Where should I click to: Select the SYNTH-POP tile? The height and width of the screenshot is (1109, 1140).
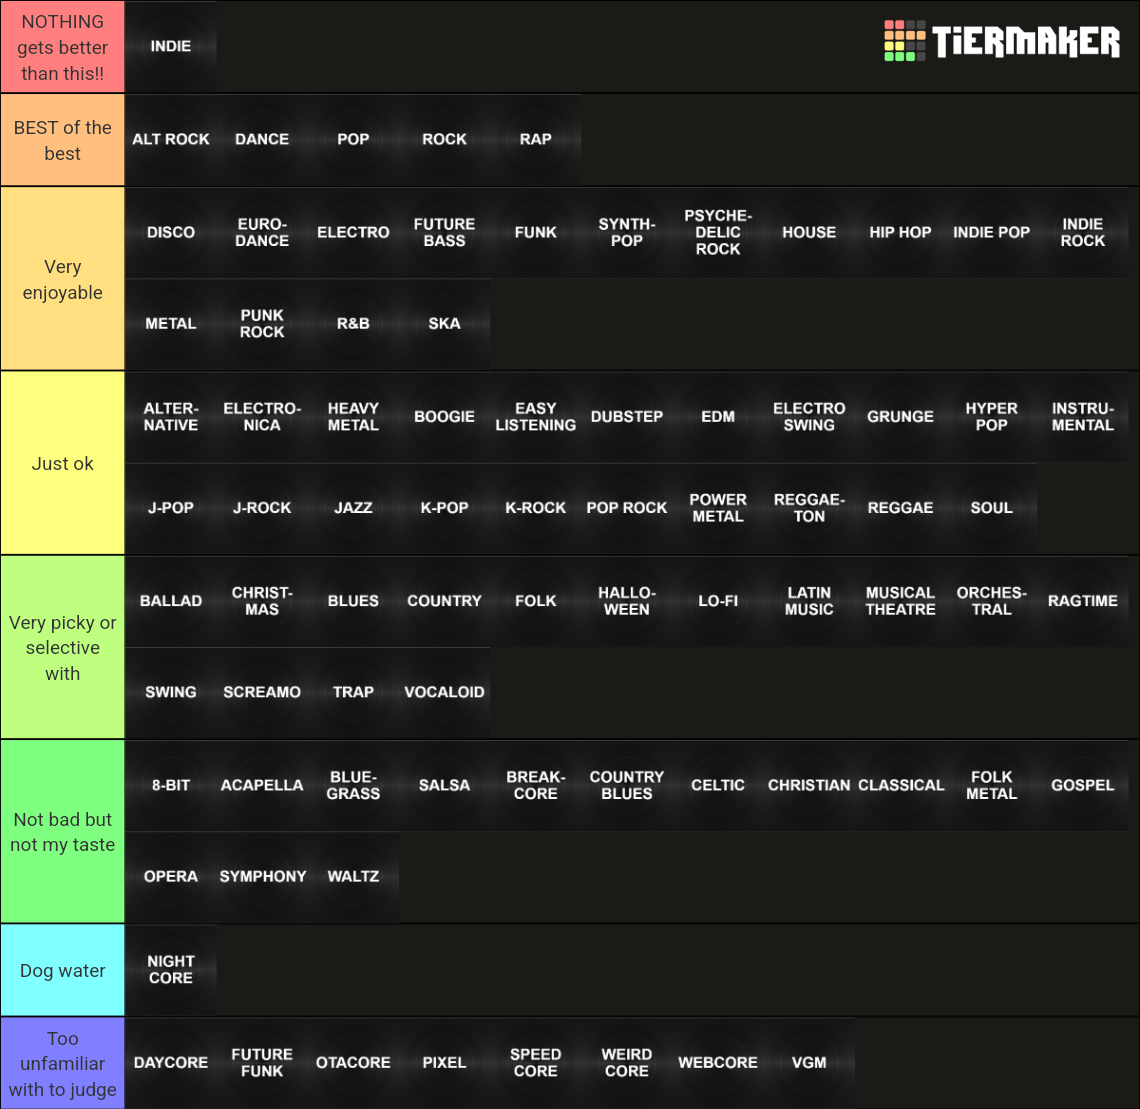click(626, 232)
